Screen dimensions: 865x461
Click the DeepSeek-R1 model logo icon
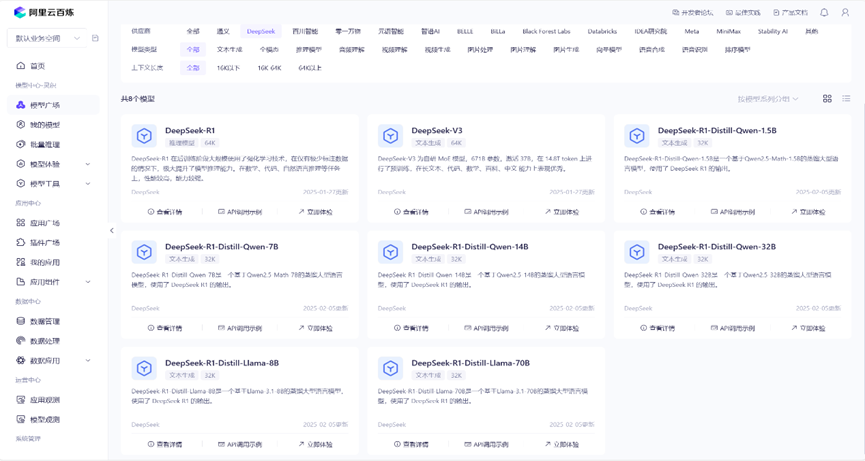144,136
